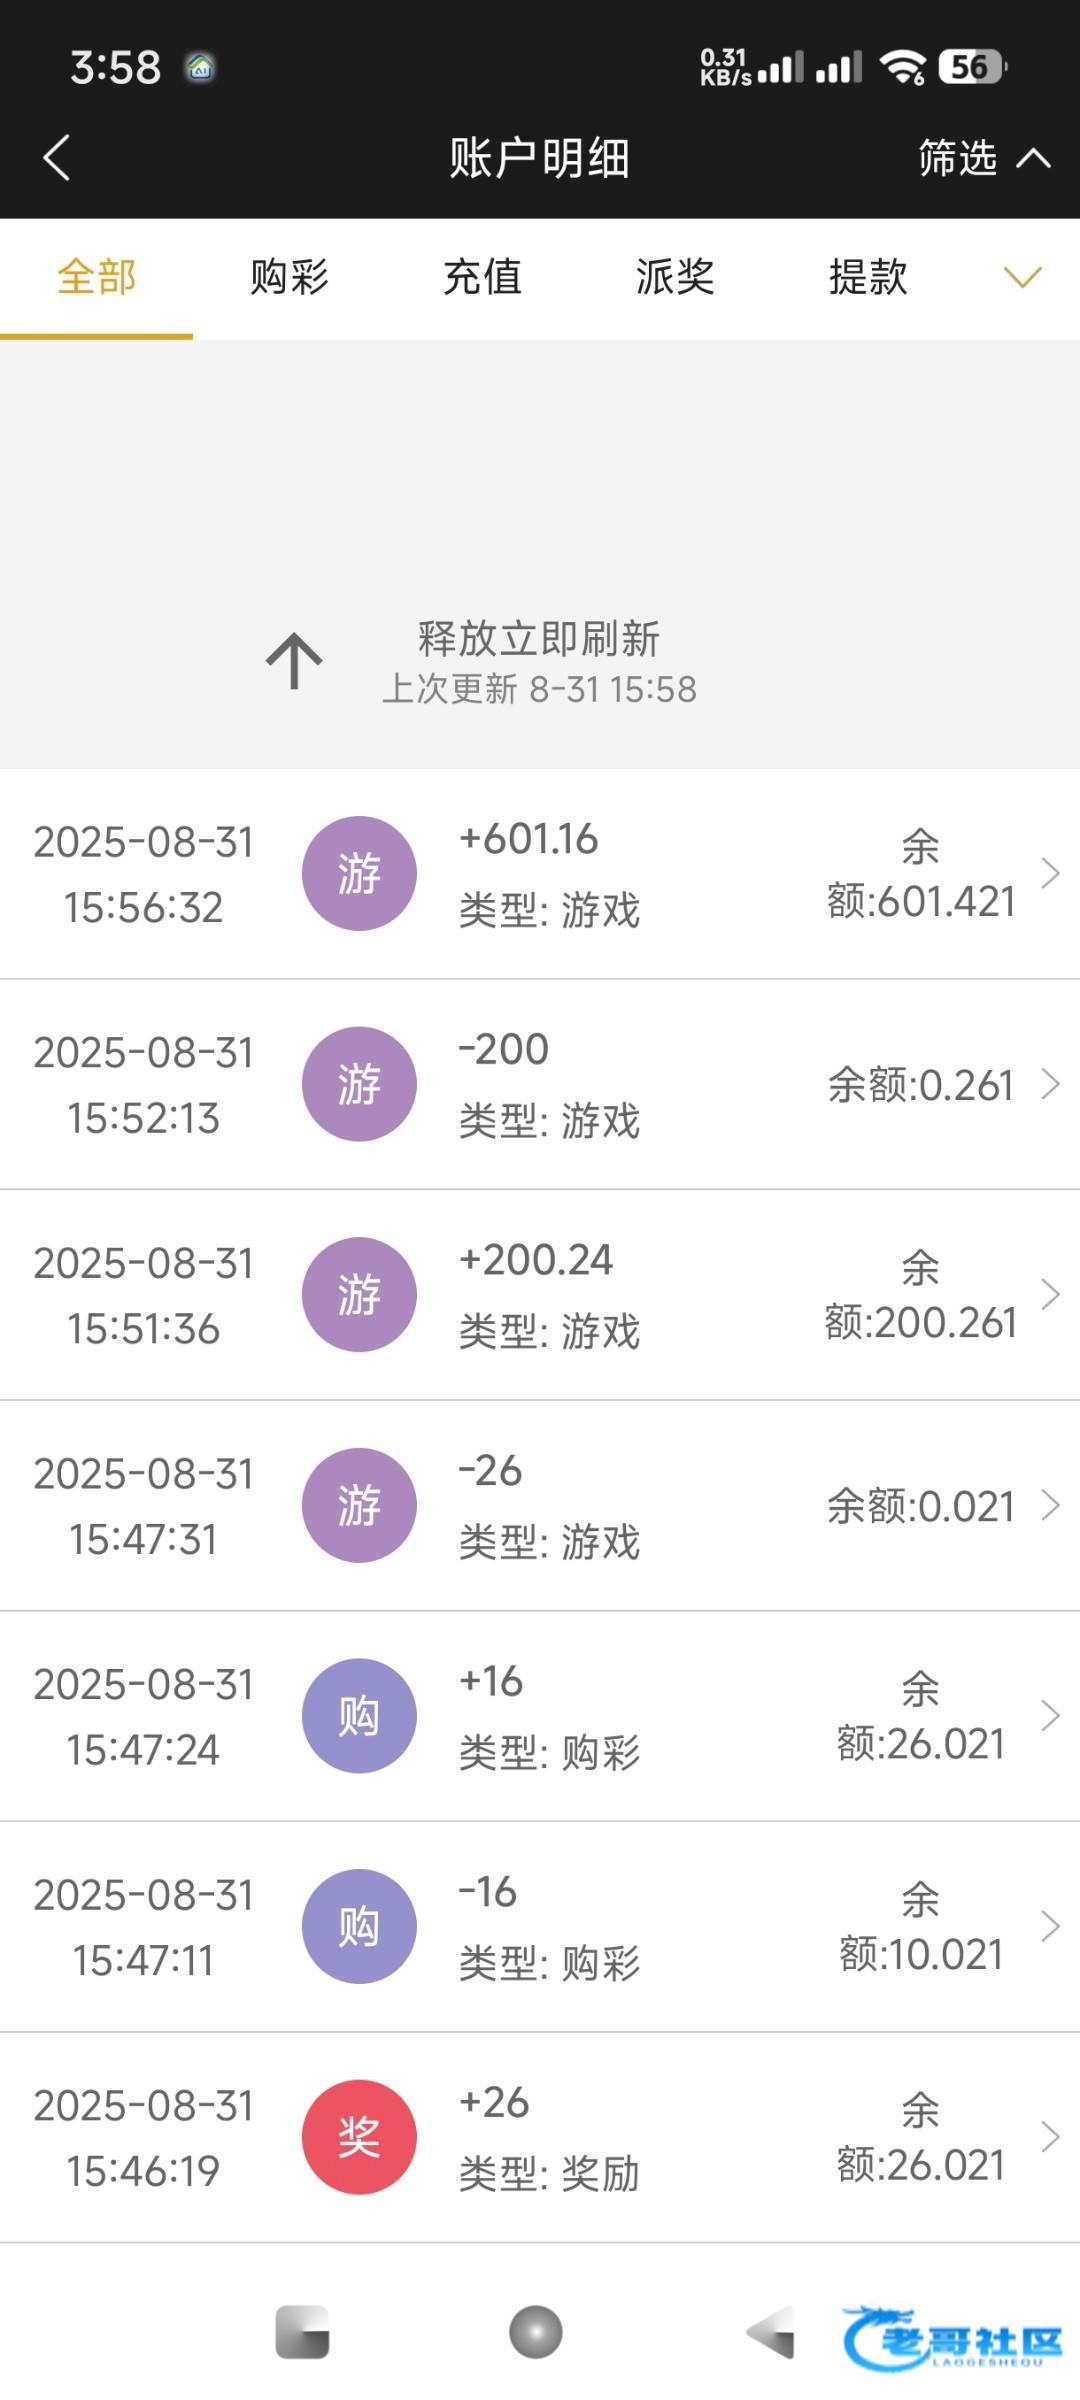The image size is (1080, 2400).
Task: Tap the purple 游 icon for the +601.16 entry
Action: click(x=359, y=874)
